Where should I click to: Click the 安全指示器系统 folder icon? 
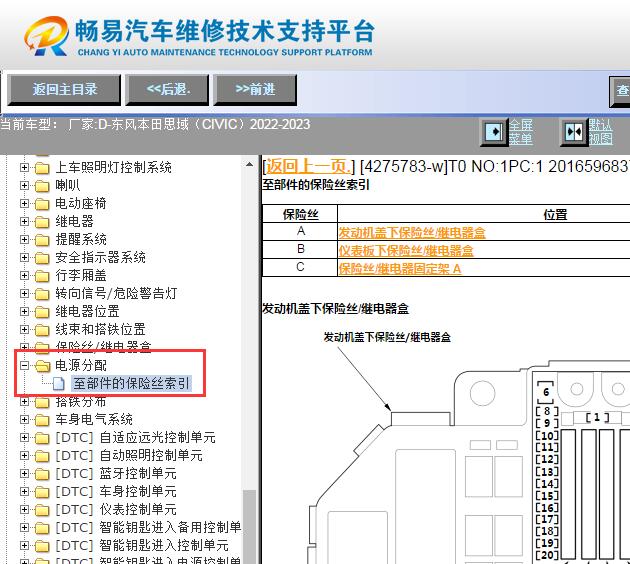click(x=42, y=258)
